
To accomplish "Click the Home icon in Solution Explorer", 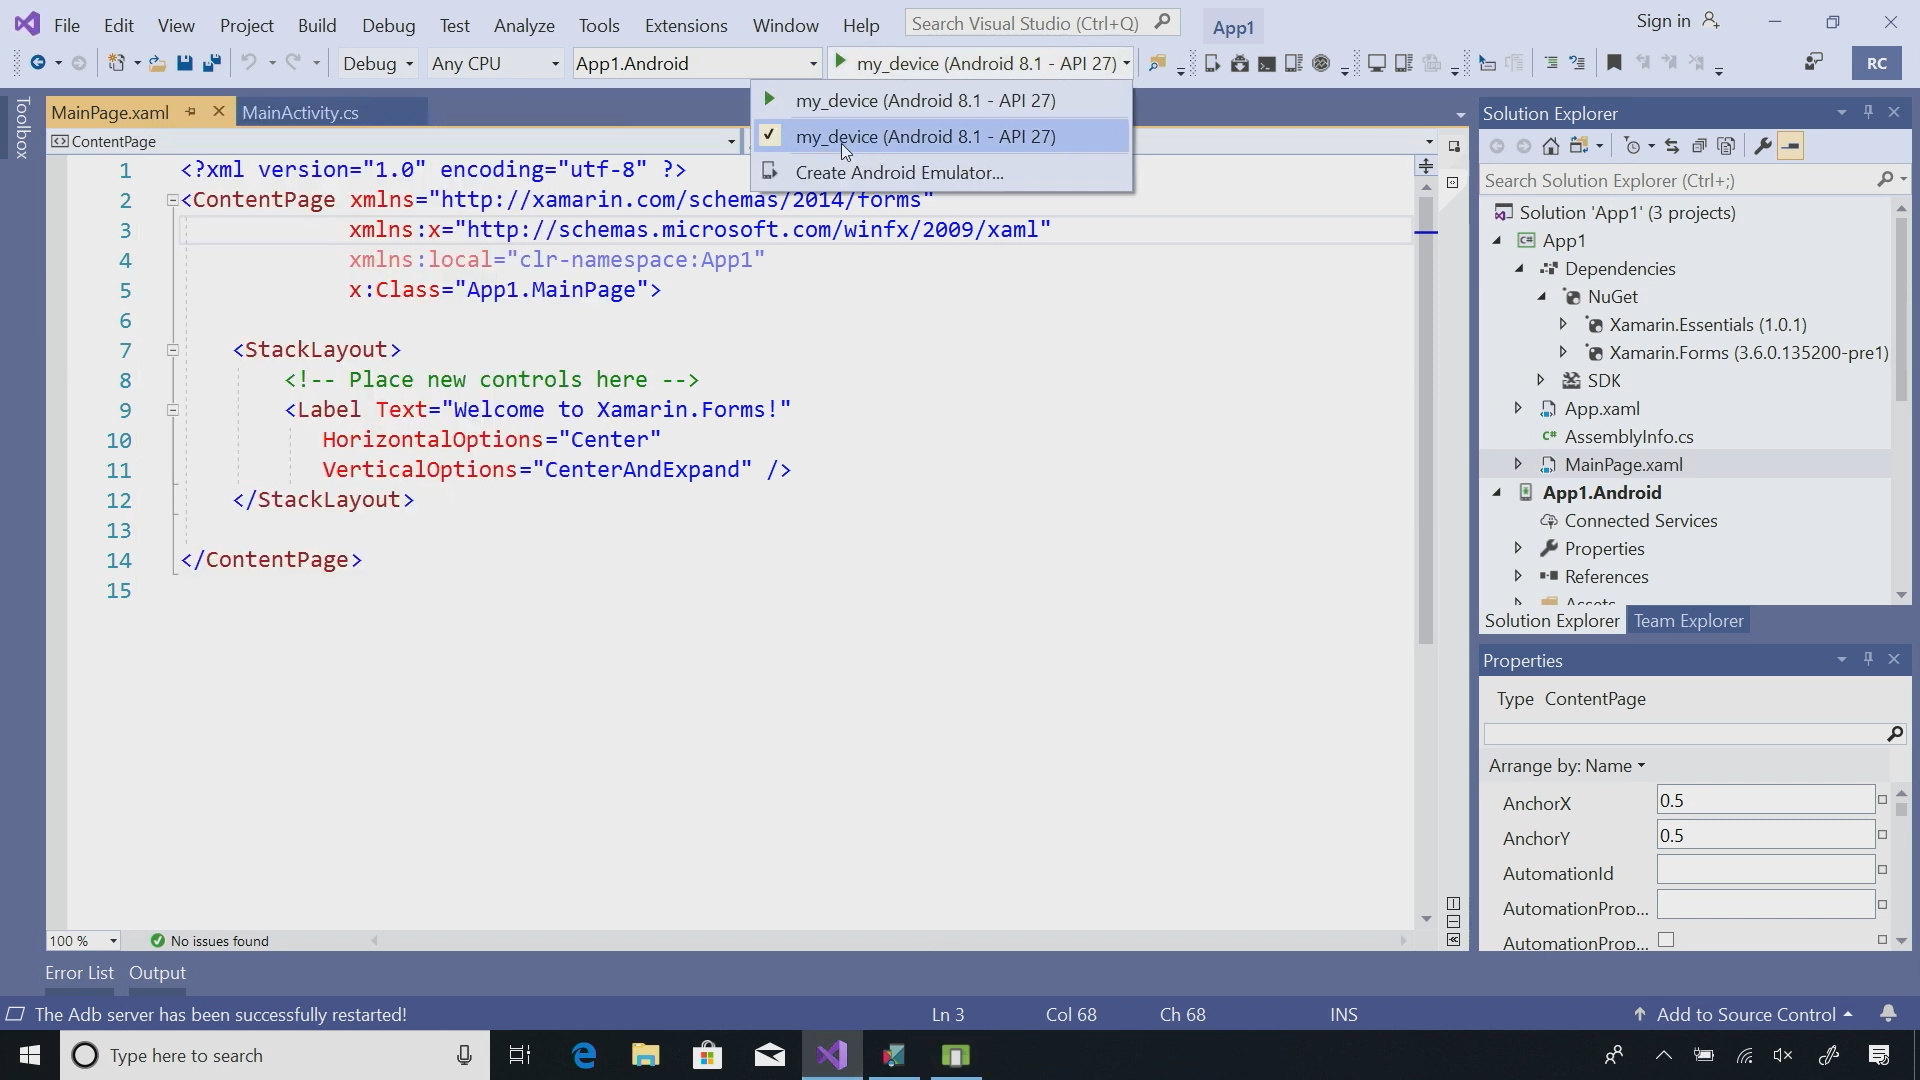I will tap(1550, 146).
